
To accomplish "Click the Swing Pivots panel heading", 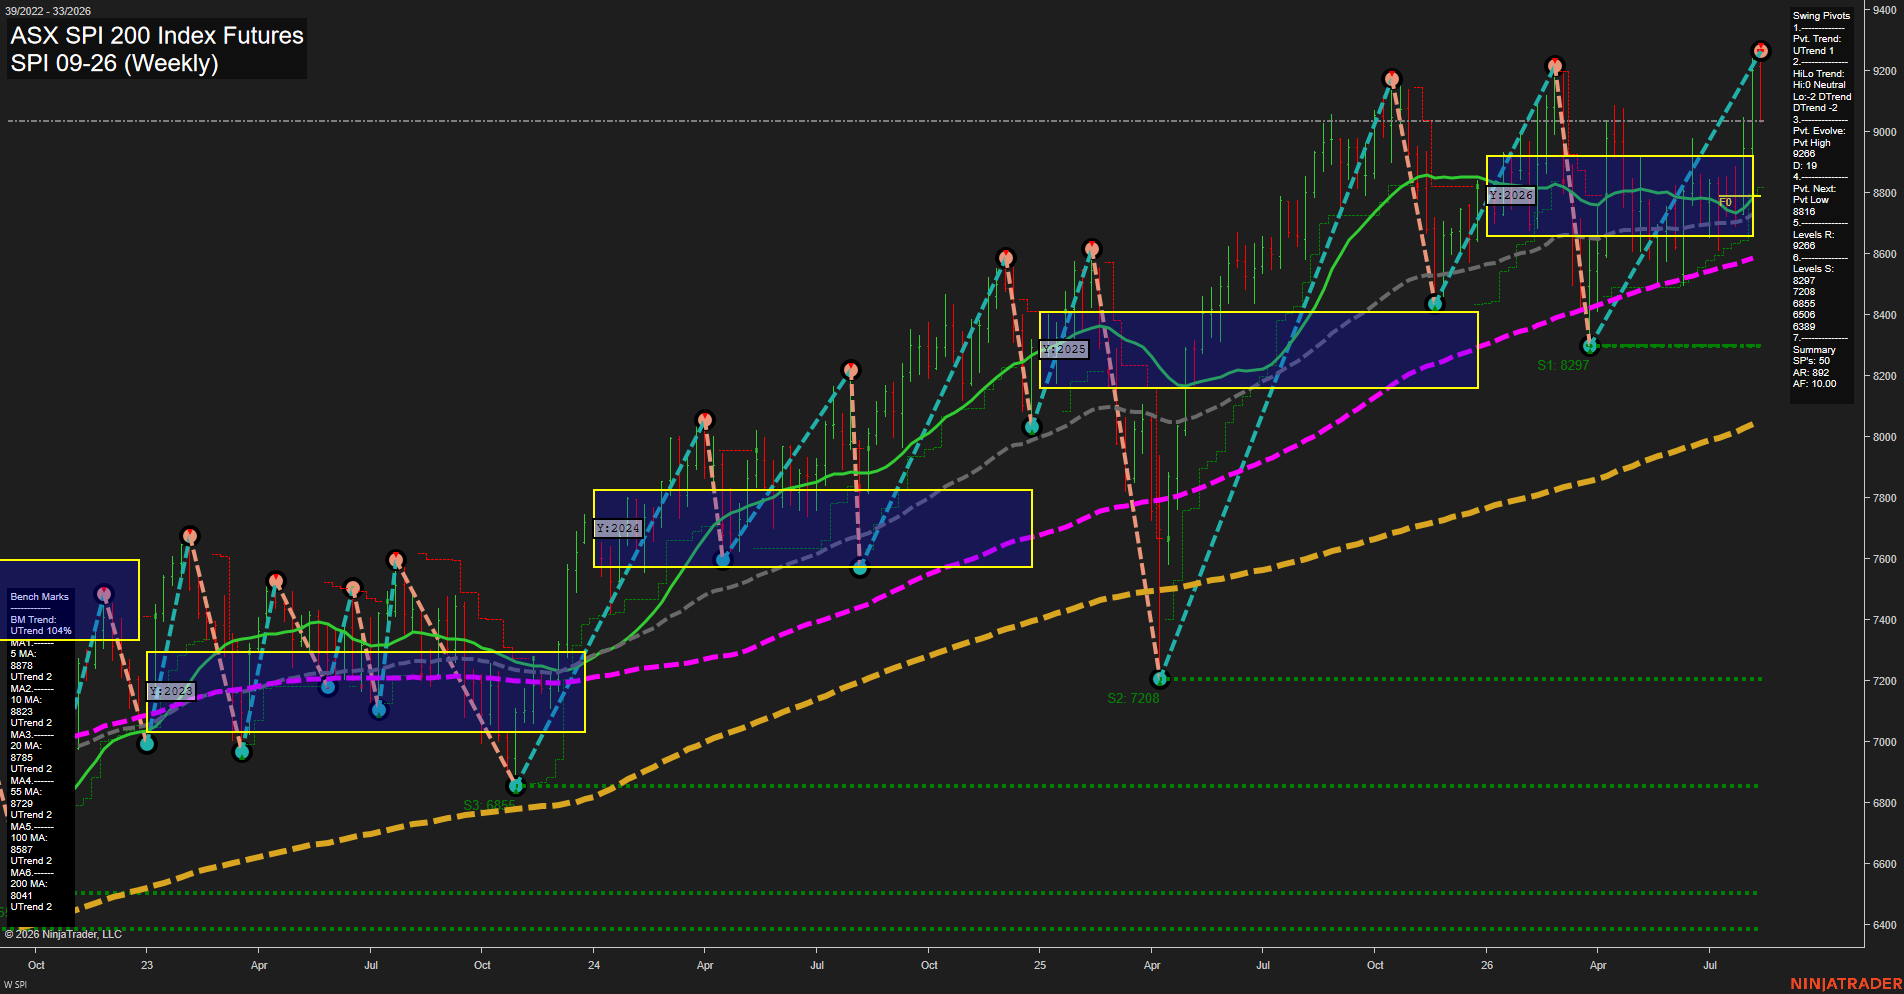I will click(x=1821, y=16).
